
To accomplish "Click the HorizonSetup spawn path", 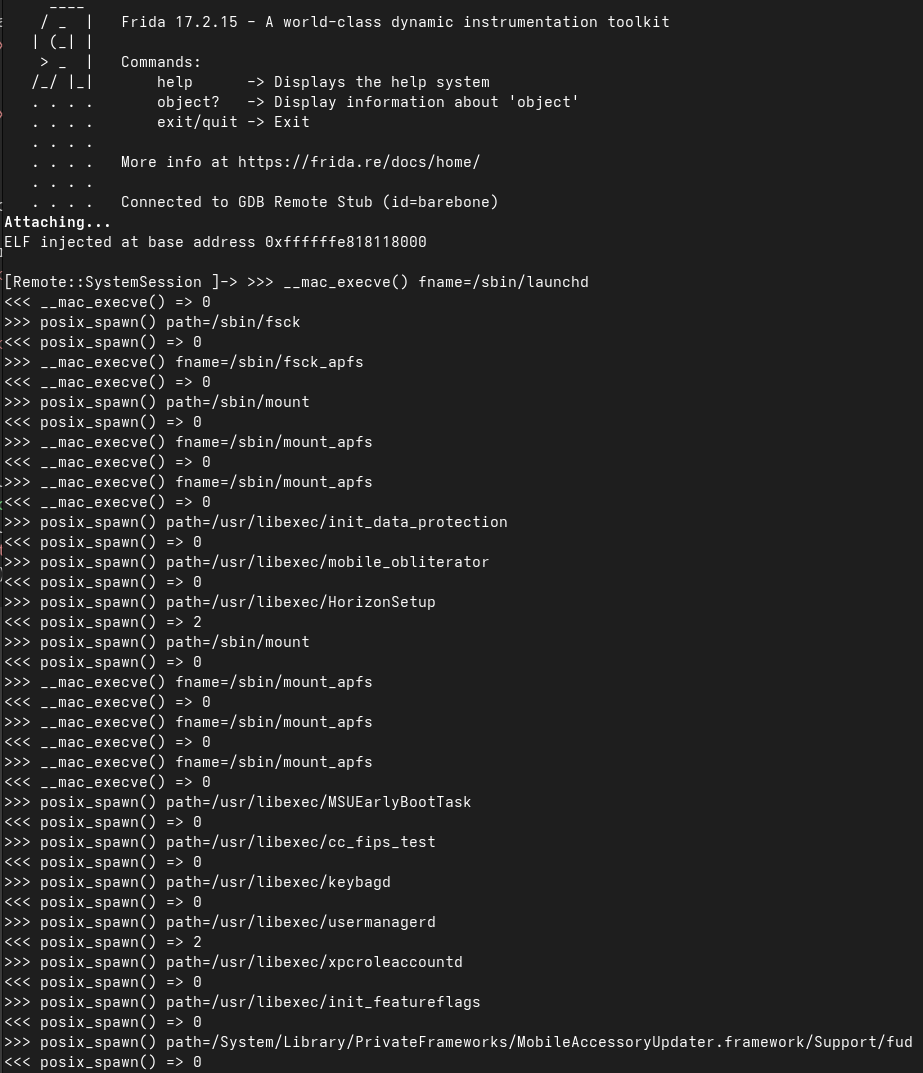I will coord(300,602).
